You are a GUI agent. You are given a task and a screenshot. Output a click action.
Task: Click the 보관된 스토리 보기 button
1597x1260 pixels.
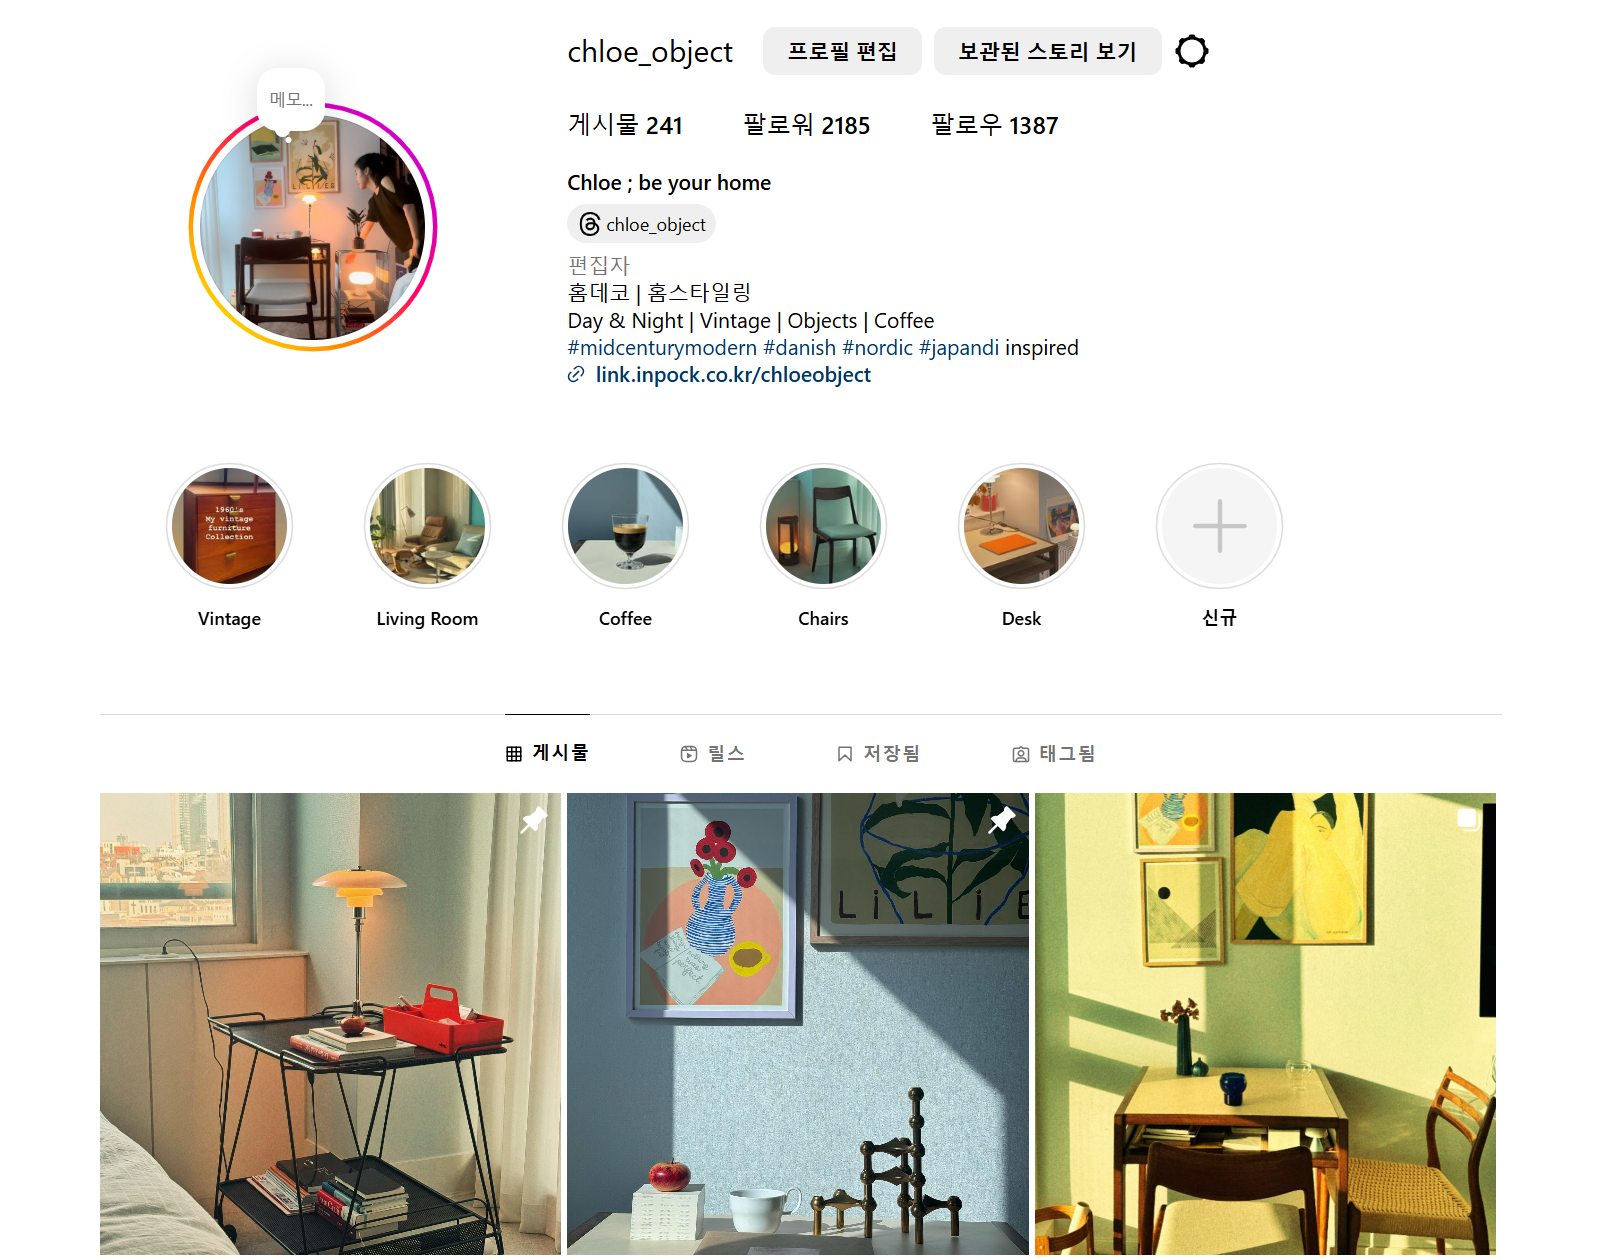tap(1047, 51)
